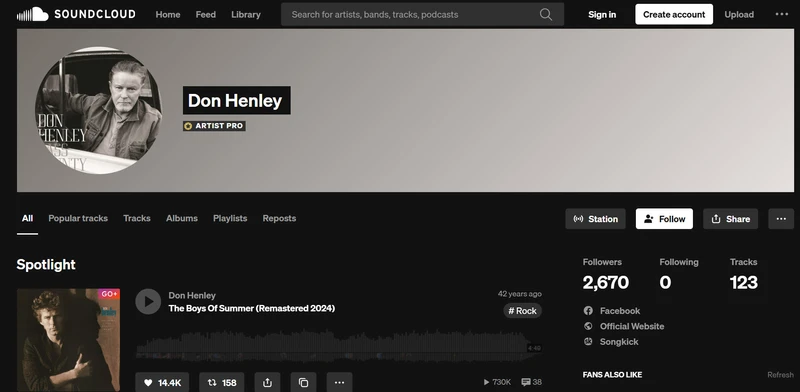Click the Fans Also Like heading
Image resolution: width=800 pixels, height=392 pixels.
(612, 375)
